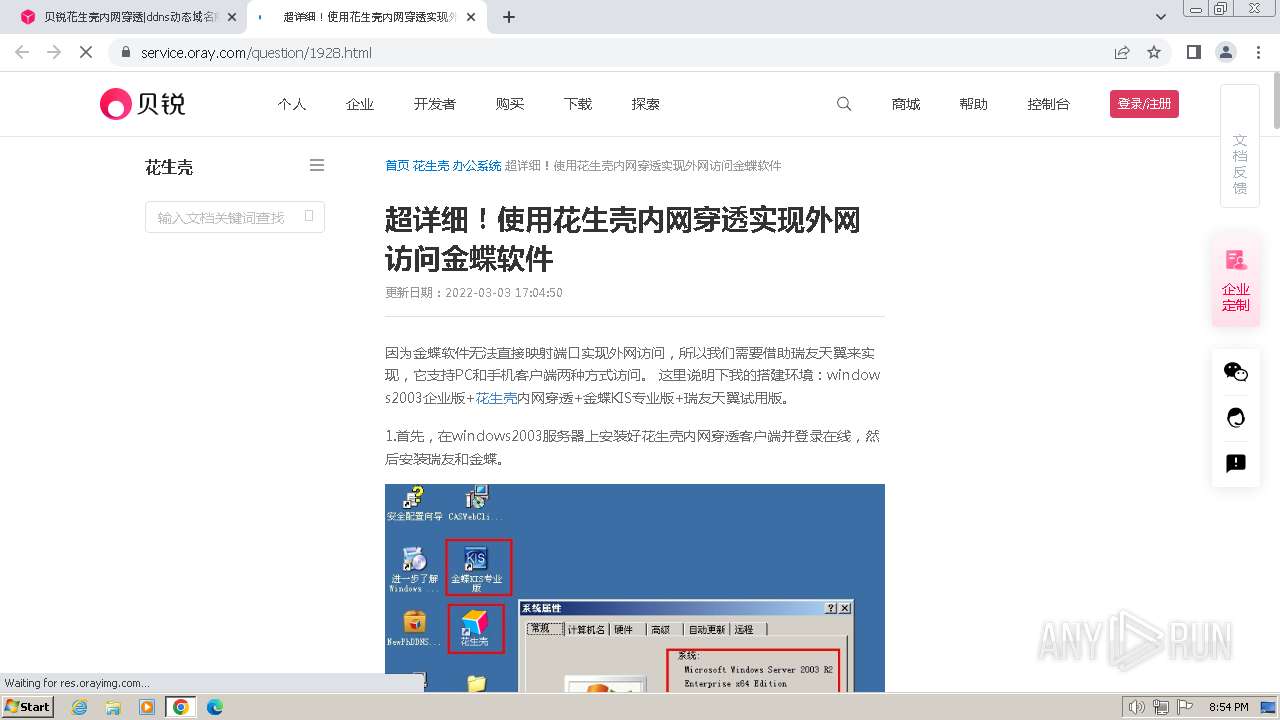Open the 企业 navigation menu
1280x720 pixels.
pyautogui.click(x=360, y=104)
